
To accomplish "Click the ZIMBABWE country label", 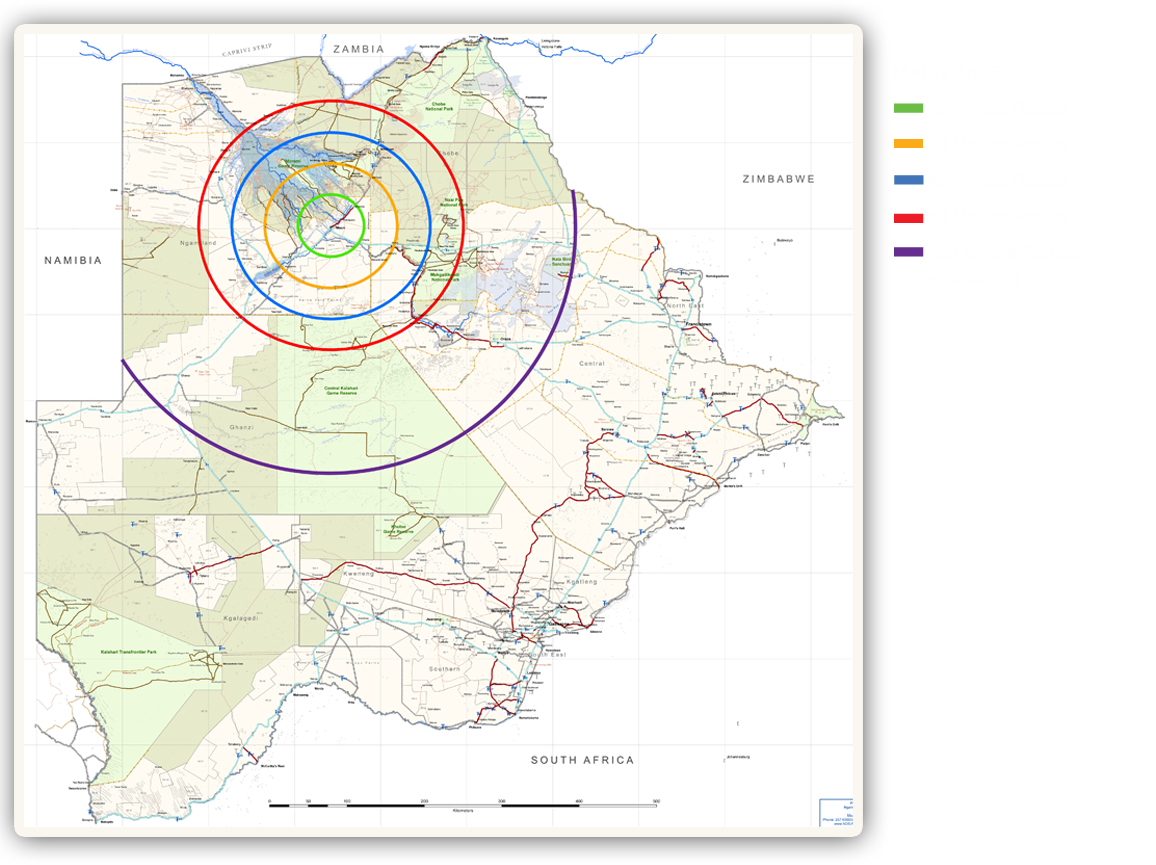I will (778, 179).
